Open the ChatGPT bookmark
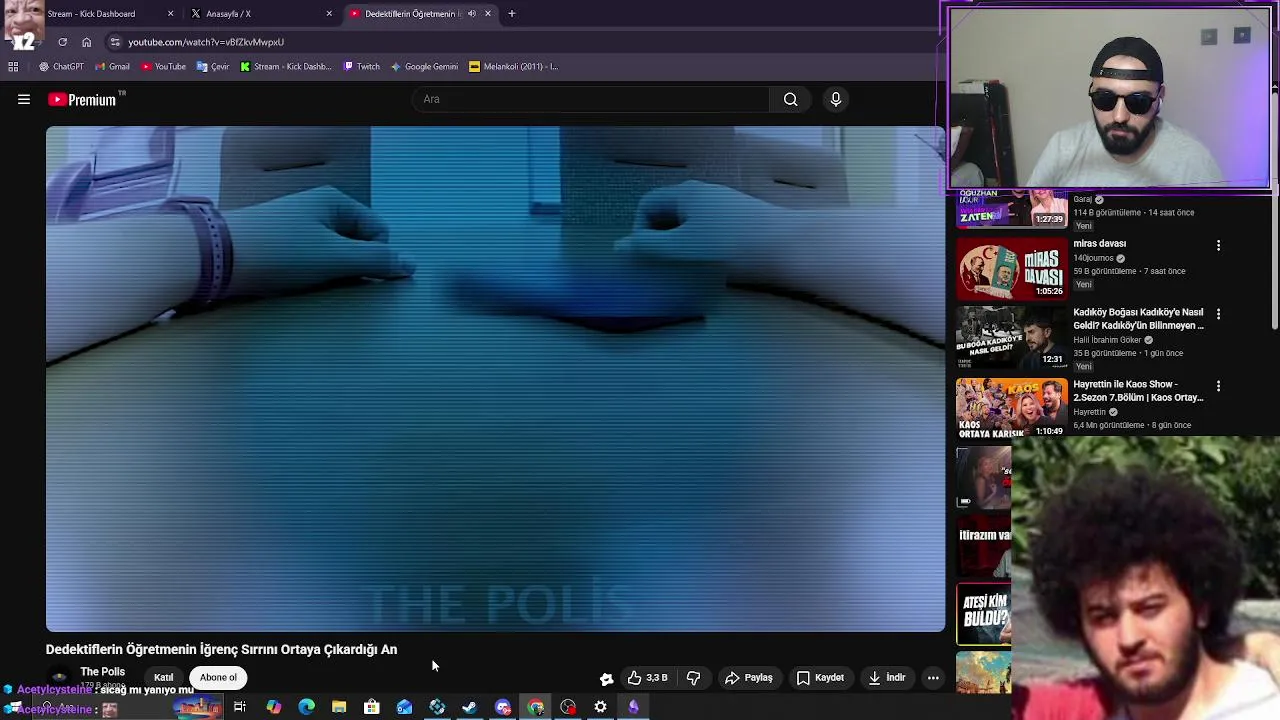The height and width of the screenshot is (720, 1280). [x=61, y=67]
